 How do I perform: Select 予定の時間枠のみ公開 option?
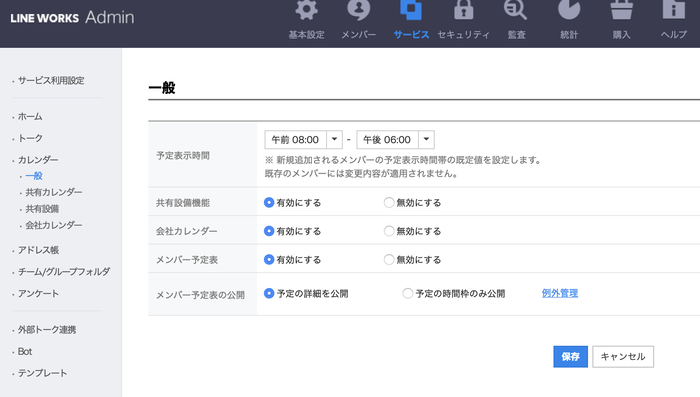point(408,293)
